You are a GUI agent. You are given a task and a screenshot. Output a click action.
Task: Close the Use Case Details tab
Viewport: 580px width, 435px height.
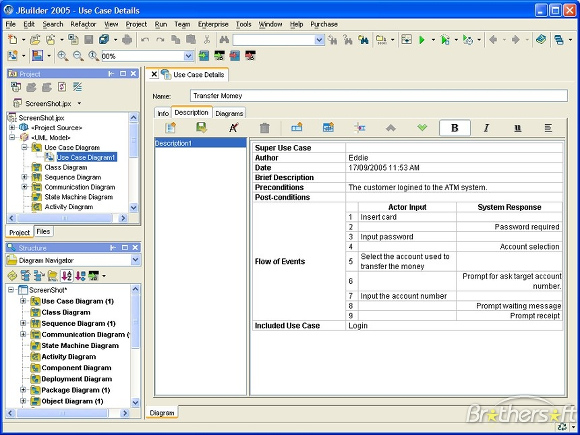coord(154,74)
